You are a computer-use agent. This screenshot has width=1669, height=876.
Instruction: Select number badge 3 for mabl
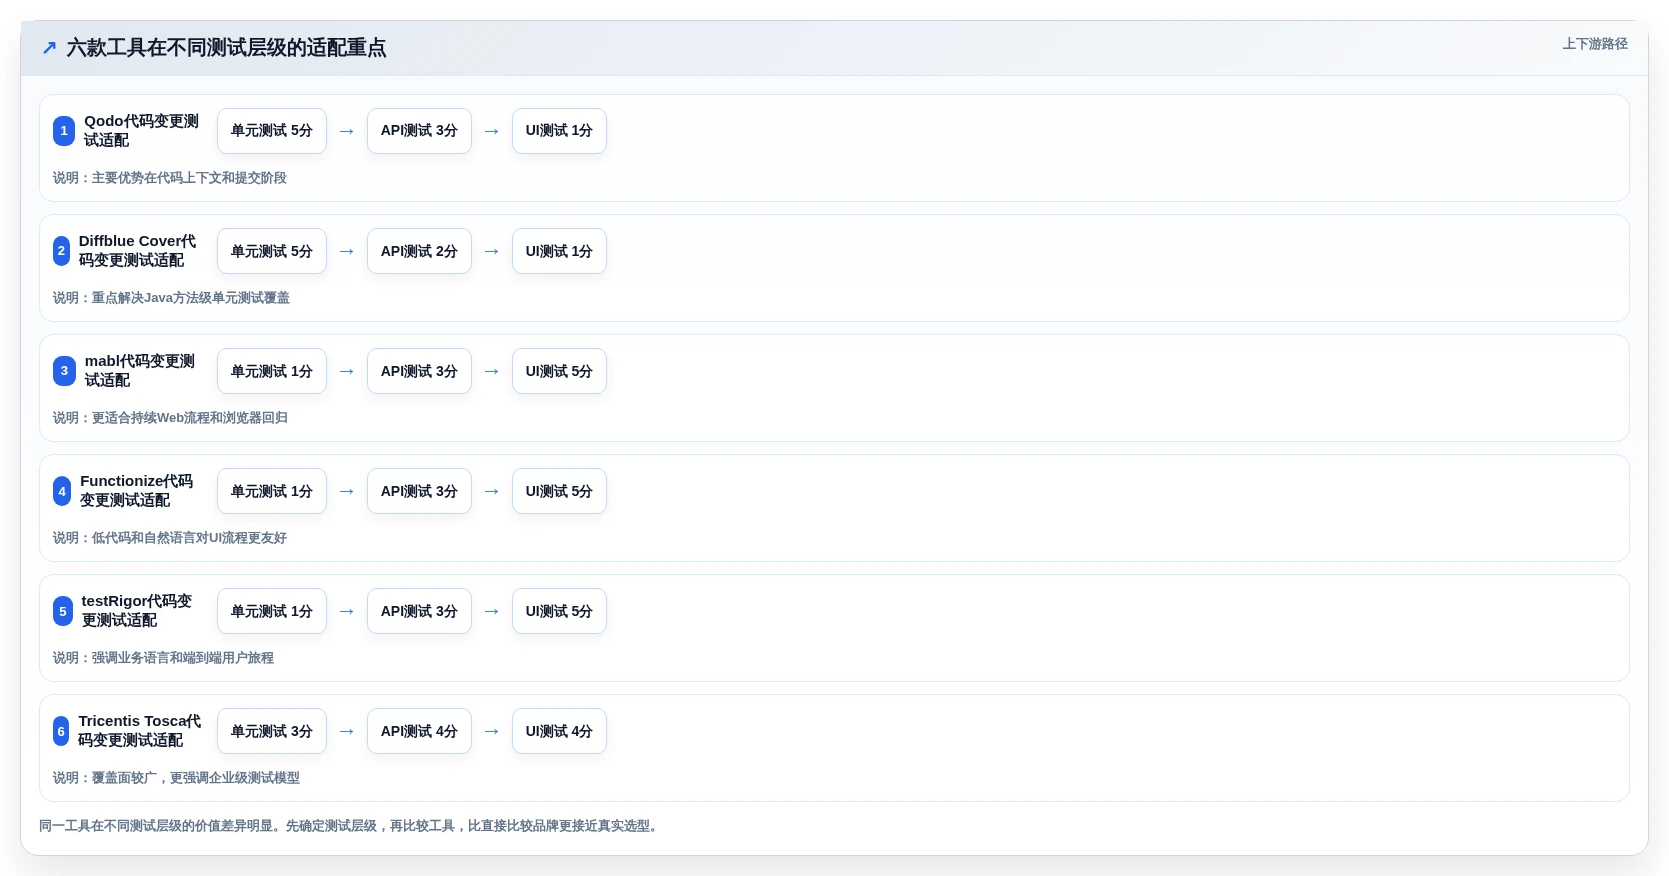[64, 371]
